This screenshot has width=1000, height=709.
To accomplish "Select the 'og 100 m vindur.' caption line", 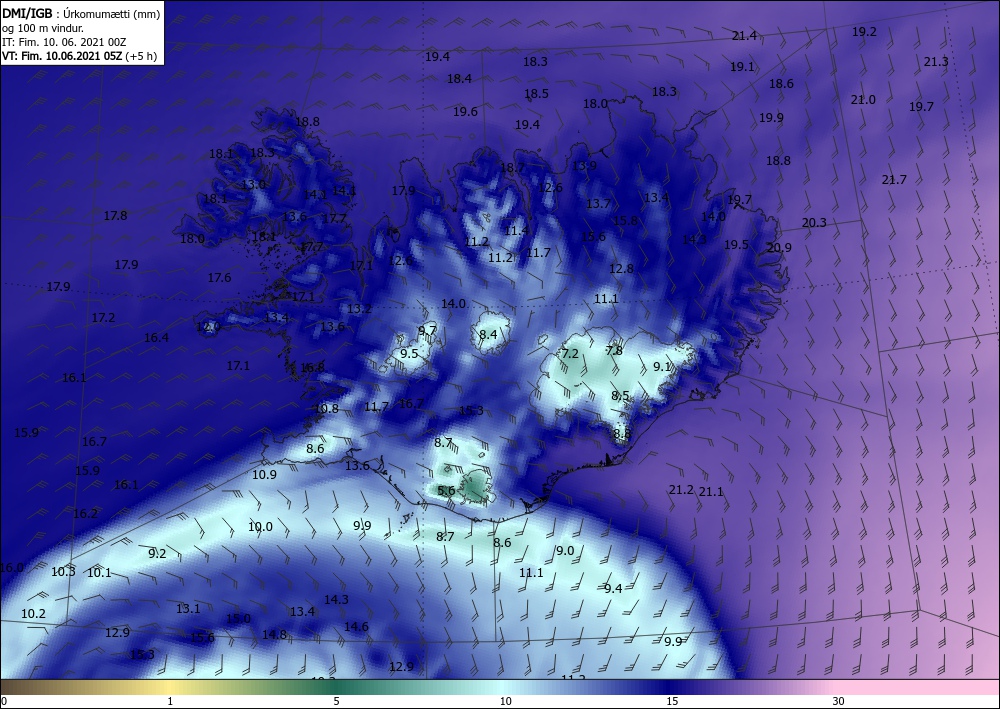I will pyautogui.click(x=43, y=28).
